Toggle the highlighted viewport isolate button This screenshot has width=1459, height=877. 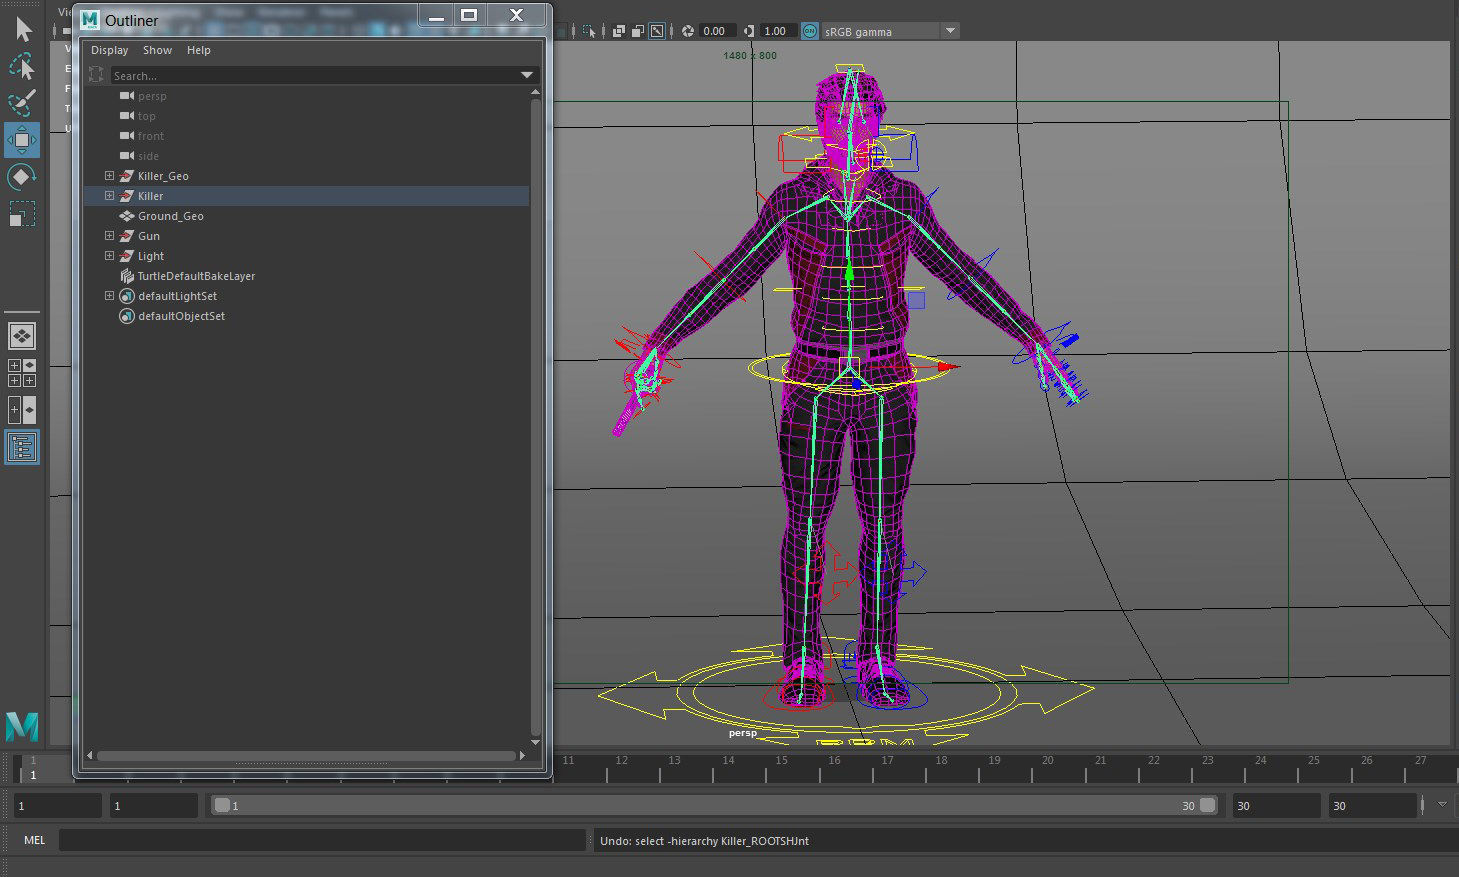click(657, 31)
